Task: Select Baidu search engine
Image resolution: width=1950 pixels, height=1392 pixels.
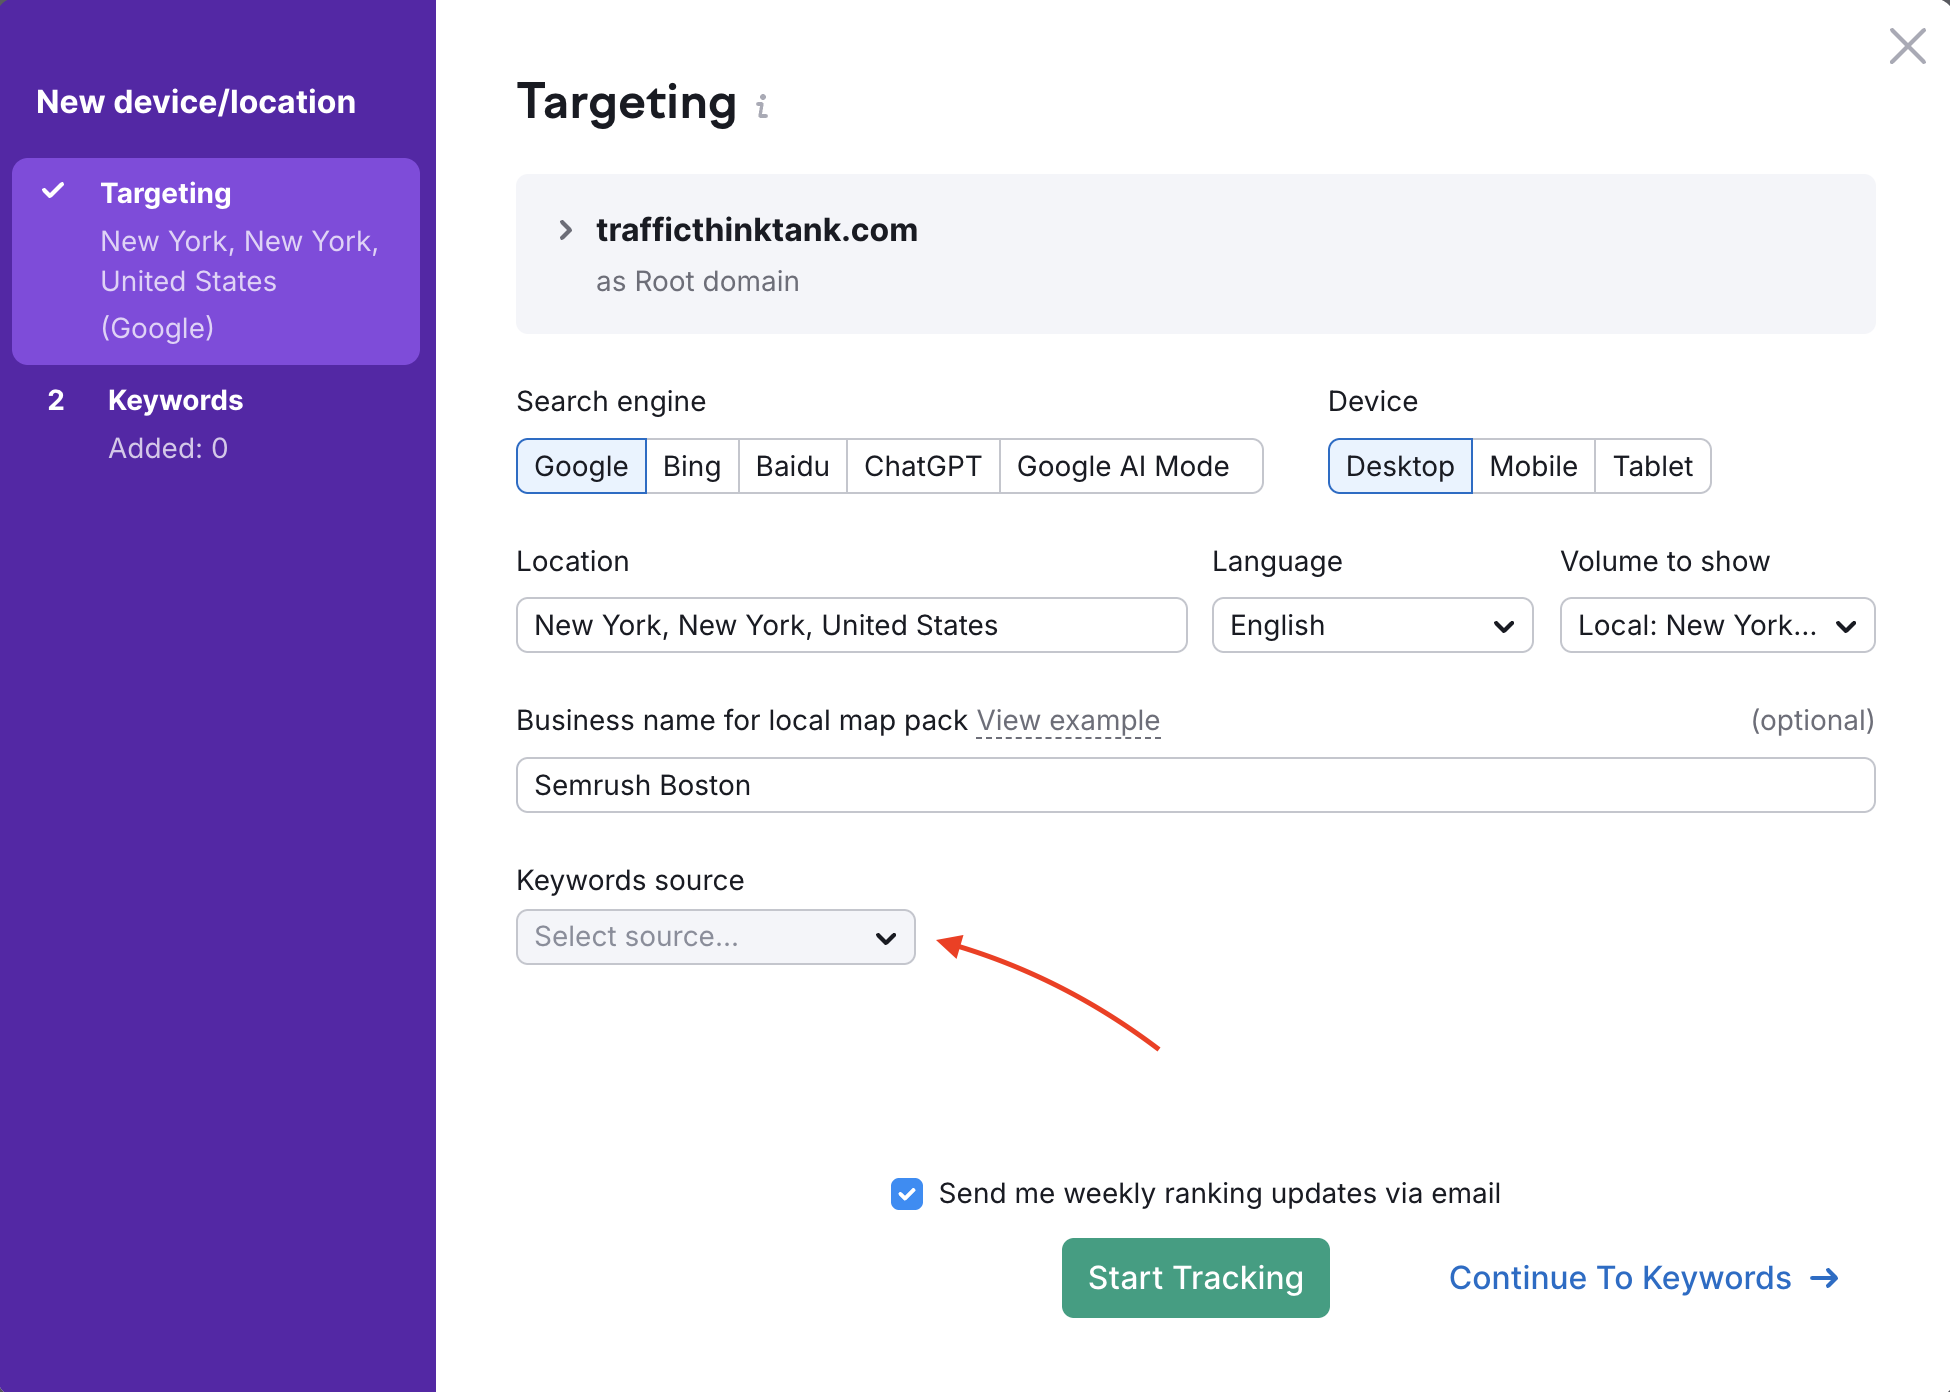Action: click(791, 466)
